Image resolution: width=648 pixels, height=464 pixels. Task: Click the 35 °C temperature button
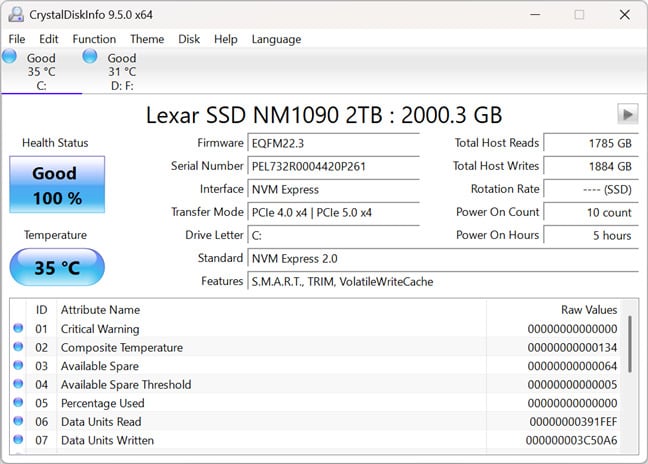[x=56, y=268]
